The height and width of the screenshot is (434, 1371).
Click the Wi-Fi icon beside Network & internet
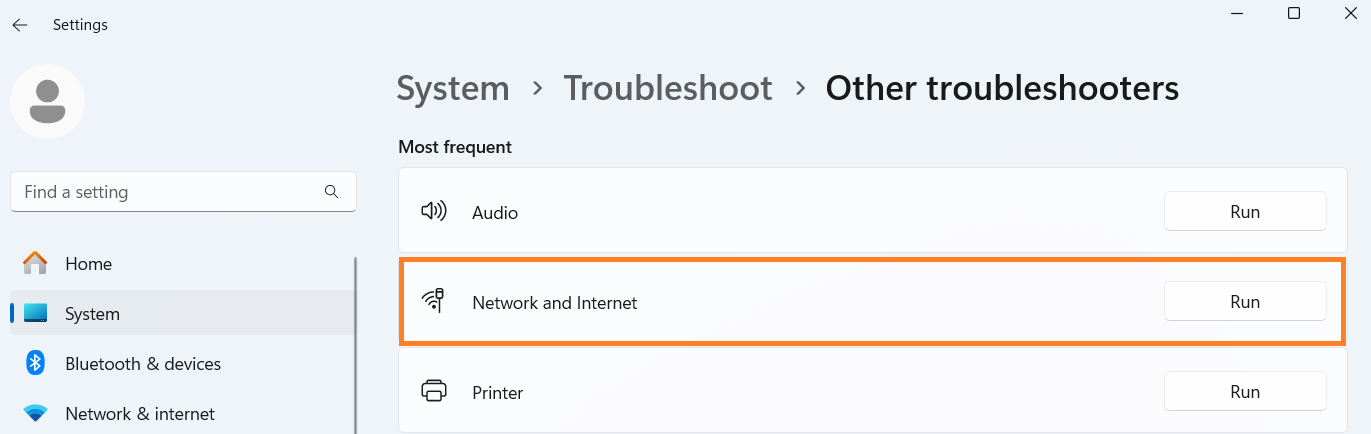click(35, 413)
